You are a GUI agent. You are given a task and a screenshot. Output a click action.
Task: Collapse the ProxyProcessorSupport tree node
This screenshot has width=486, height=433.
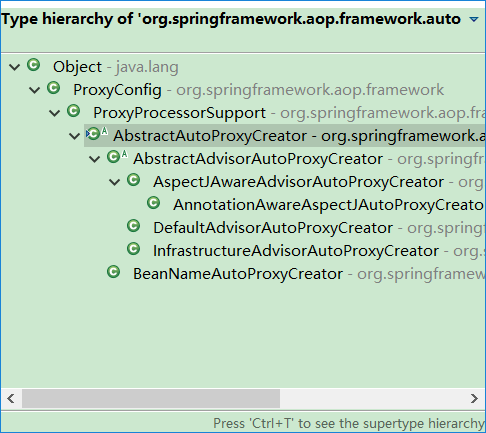[x=55, y=113]
